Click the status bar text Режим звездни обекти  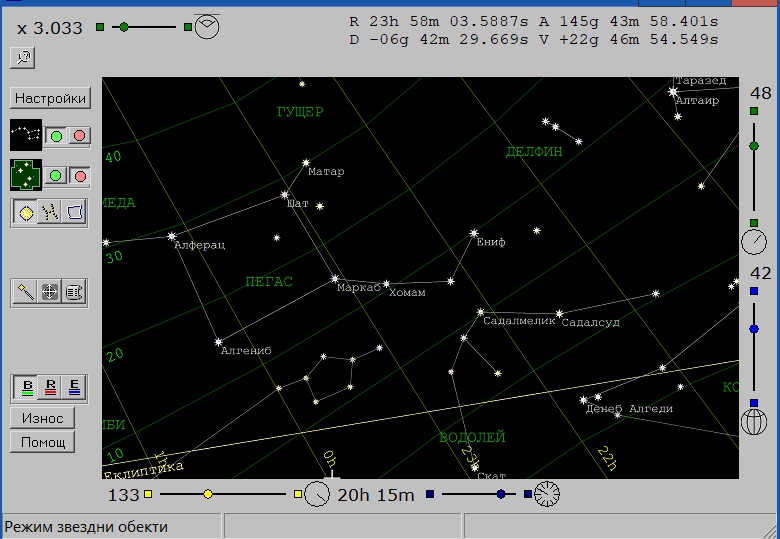tap(86, 527)
